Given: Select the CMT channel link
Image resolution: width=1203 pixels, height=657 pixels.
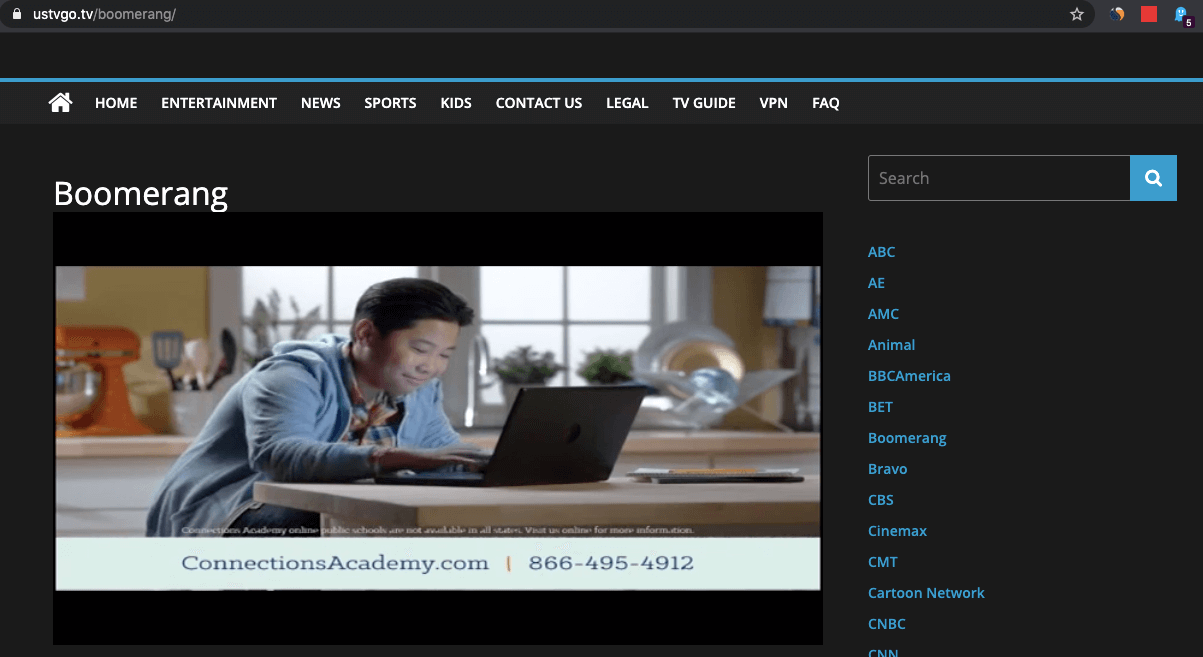Looking at the screenshot, I should pyautogui.click(x=883, y=562).
